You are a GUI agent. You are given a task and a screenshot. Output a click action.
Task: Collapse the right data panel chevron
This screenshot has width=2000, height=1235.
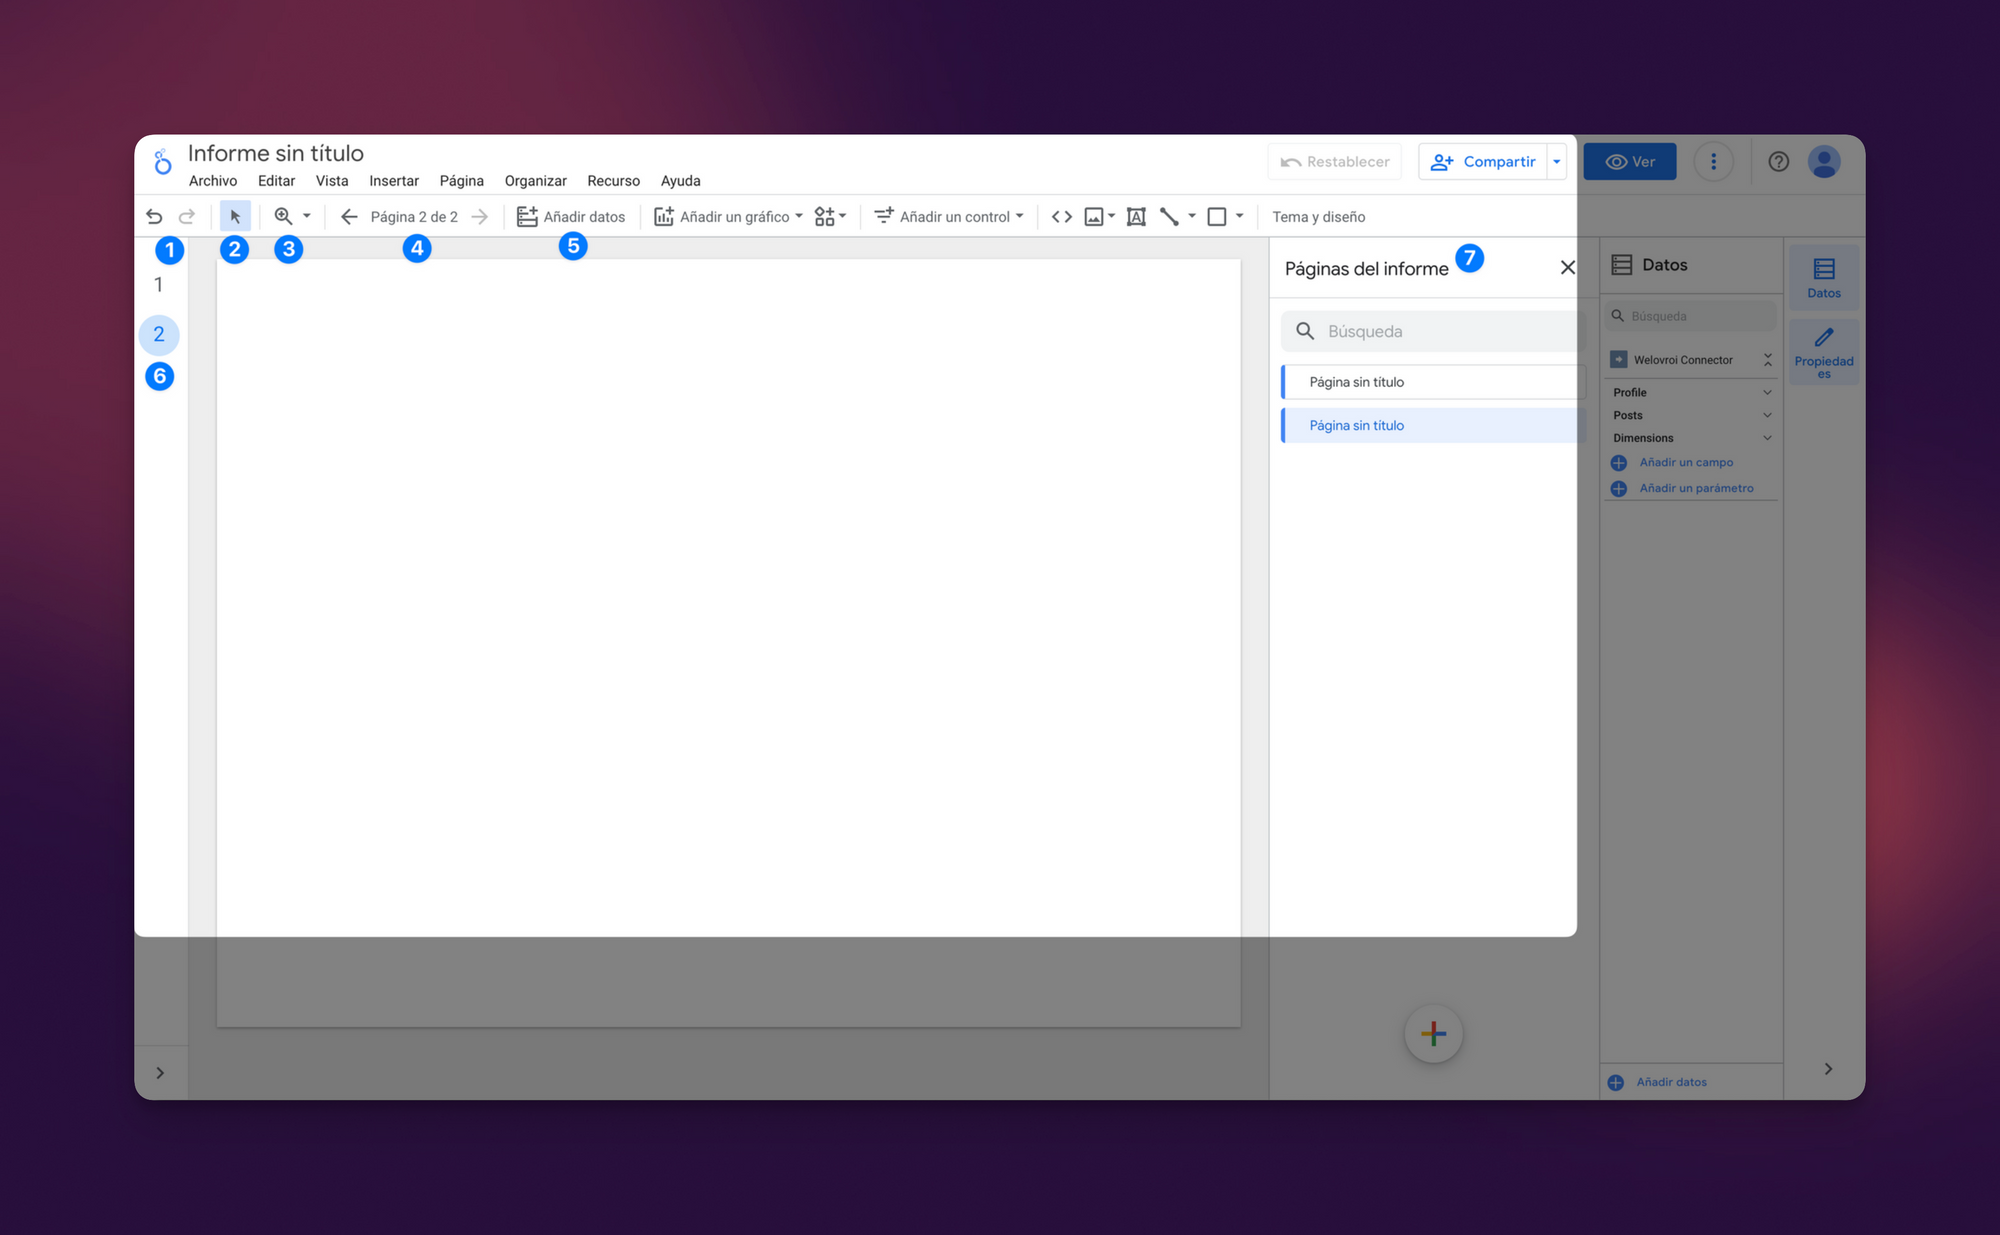pos(1828,1069)
